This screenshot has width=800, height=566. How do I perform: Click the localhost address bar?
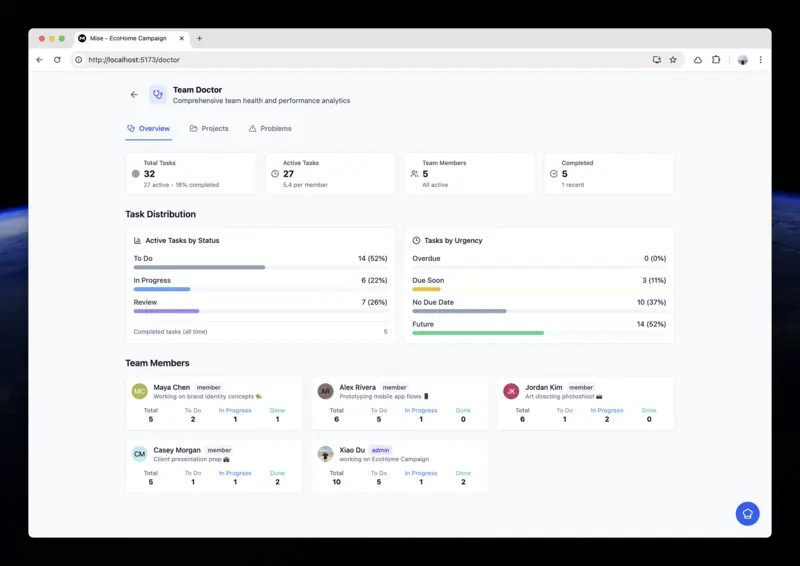[360, 60]
